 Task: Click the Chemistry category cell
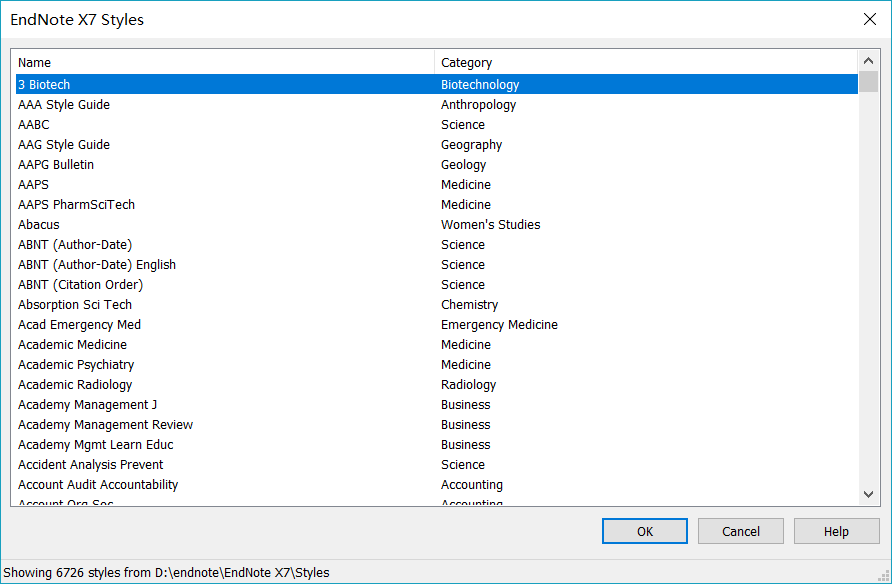pos(469,304)
